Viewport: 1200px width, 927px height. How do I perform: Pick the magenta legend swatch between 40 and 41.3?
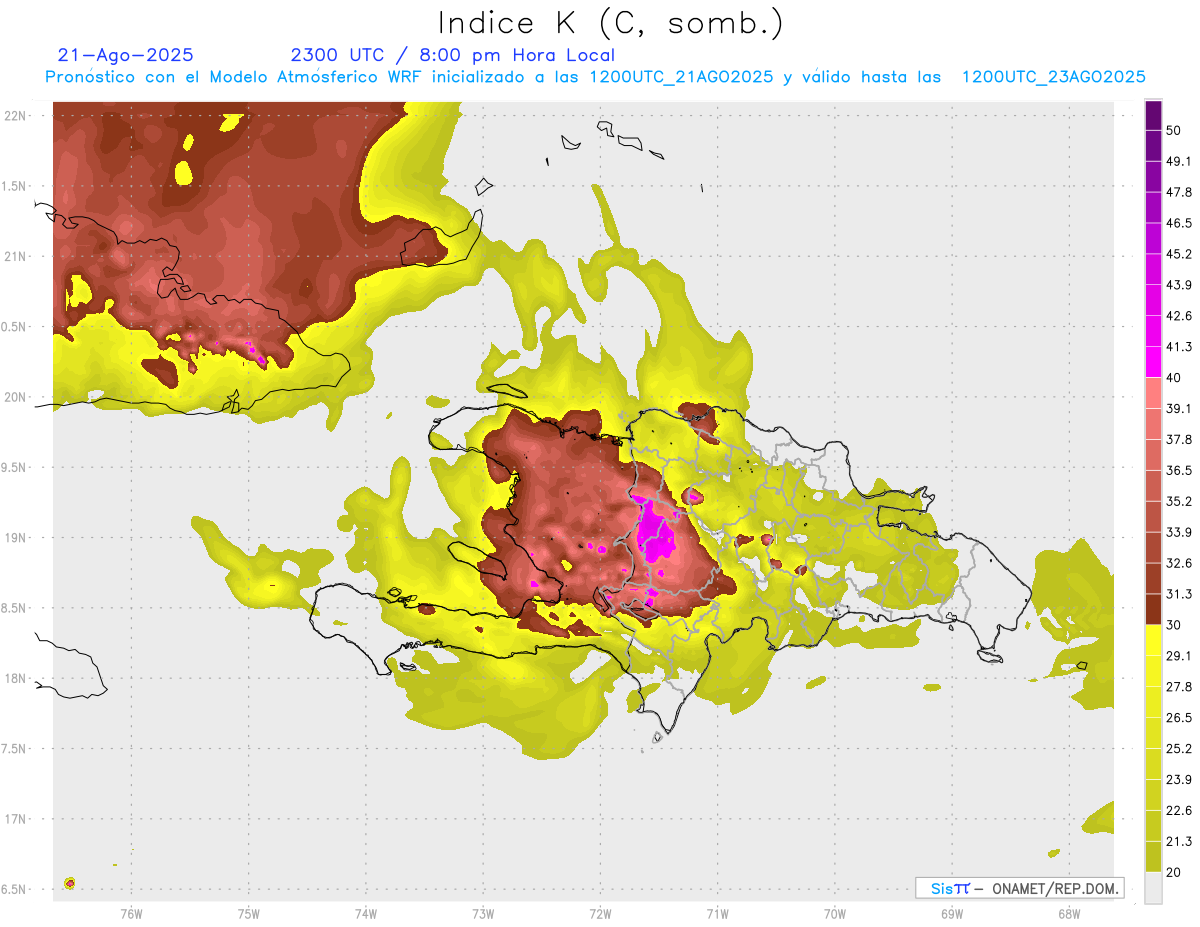[x=1154, y=362]
